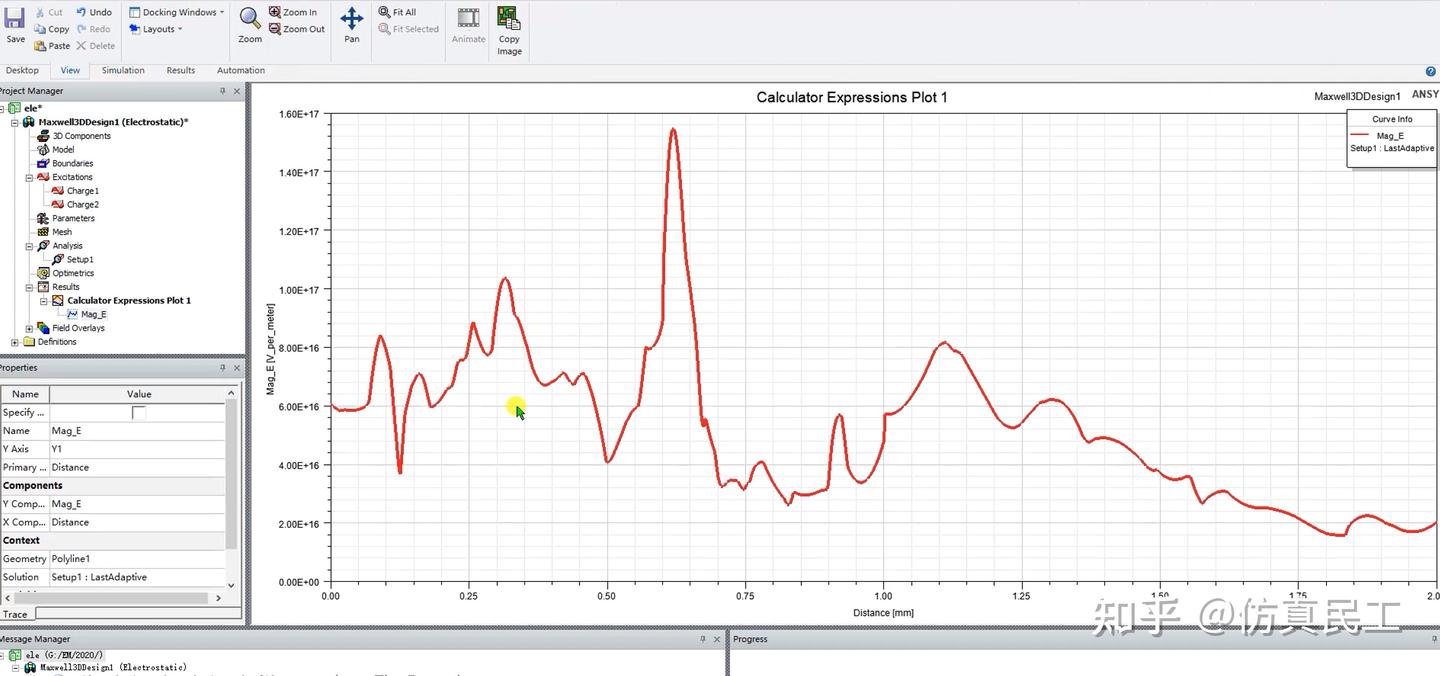This screenshot has width=1440, height=676.
Task: Switch to the Desktop ribbon tab
Action: click(x=22, y=70)
